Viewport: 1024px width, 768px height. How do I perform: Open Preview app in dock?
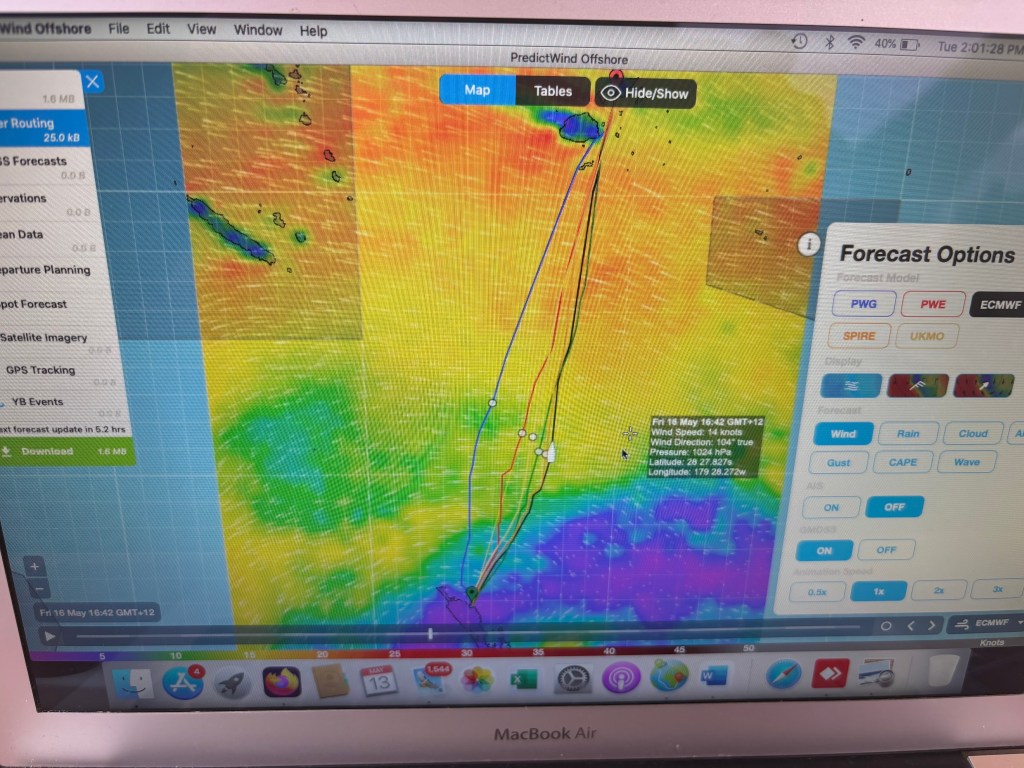point(877,673)
